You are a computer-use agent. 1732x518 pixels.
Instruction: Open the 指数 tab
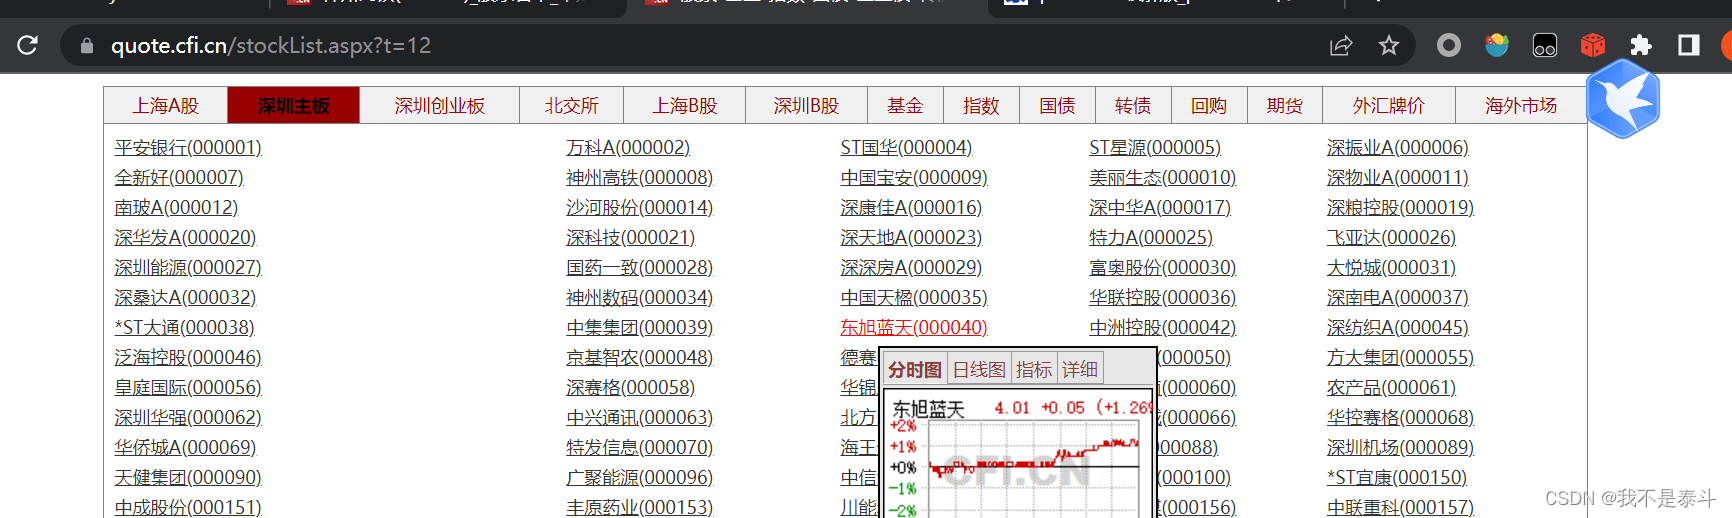point(981,106)
